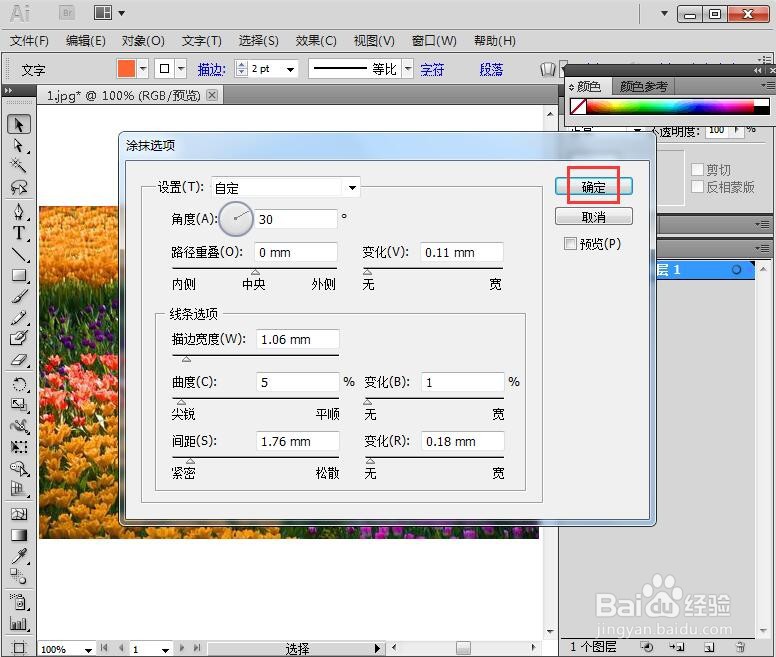Delete layer with trash icon

point(740,647)
